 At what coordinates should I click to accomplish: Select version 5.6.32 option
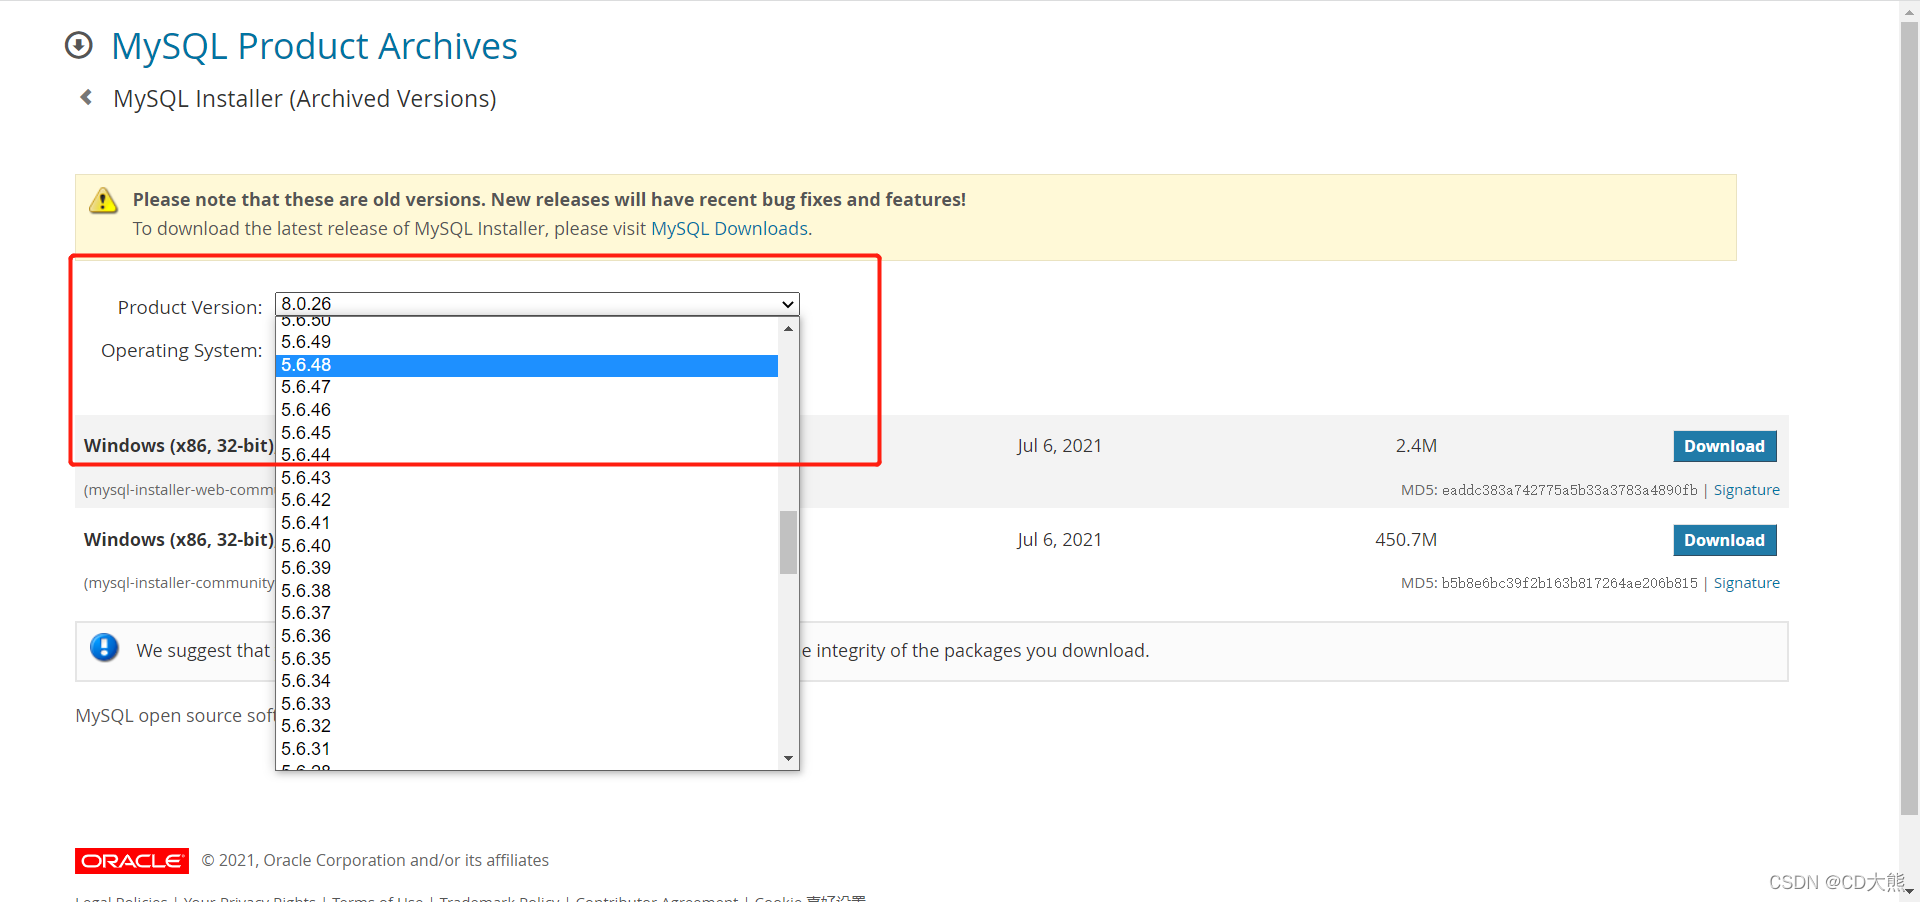[x=527, y=726]
